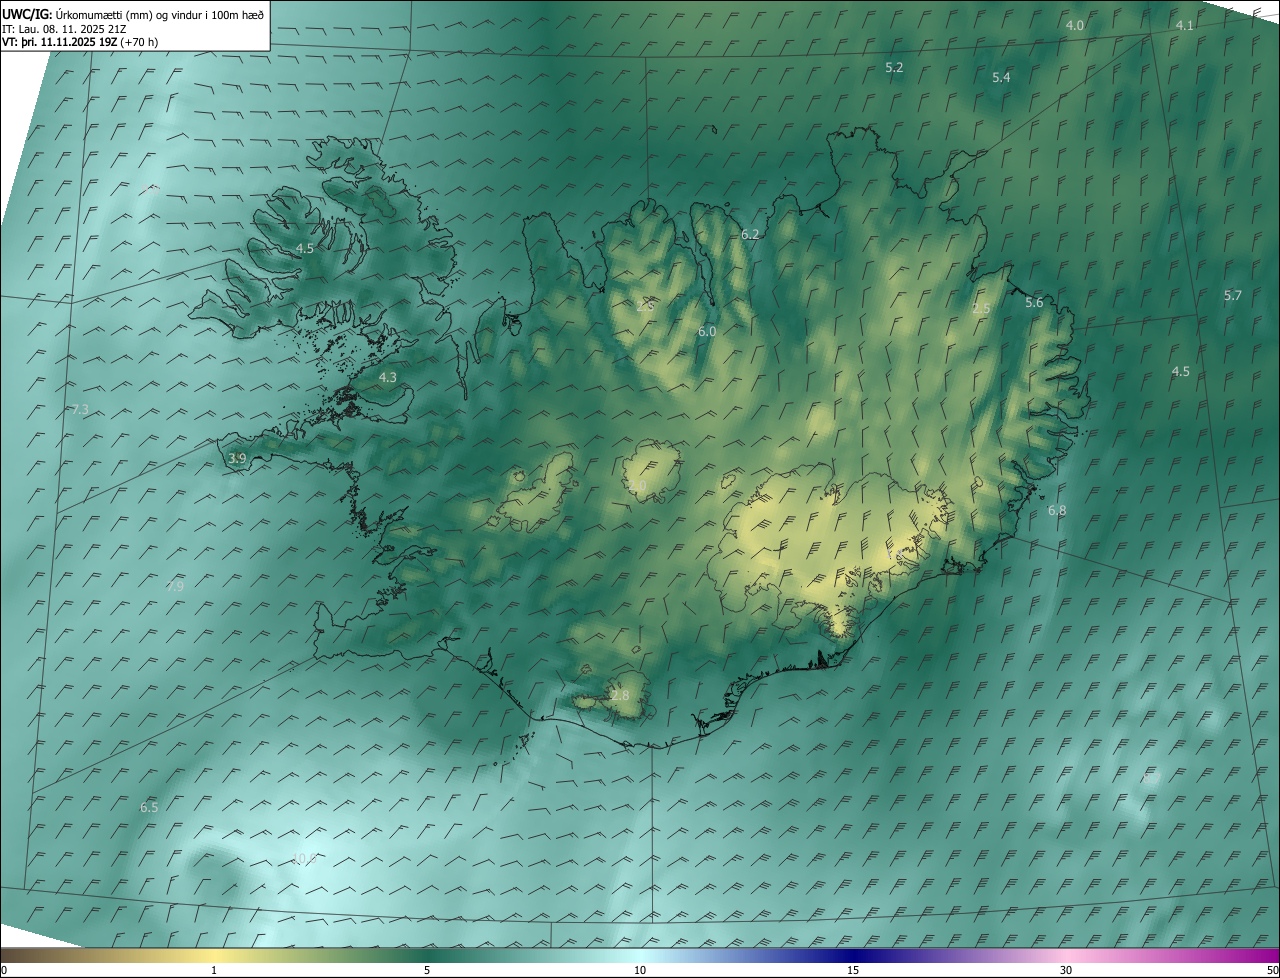Click the 10.0 value label
The image size is (1280, 978).
pyautogui.click(x=304, y=858)
